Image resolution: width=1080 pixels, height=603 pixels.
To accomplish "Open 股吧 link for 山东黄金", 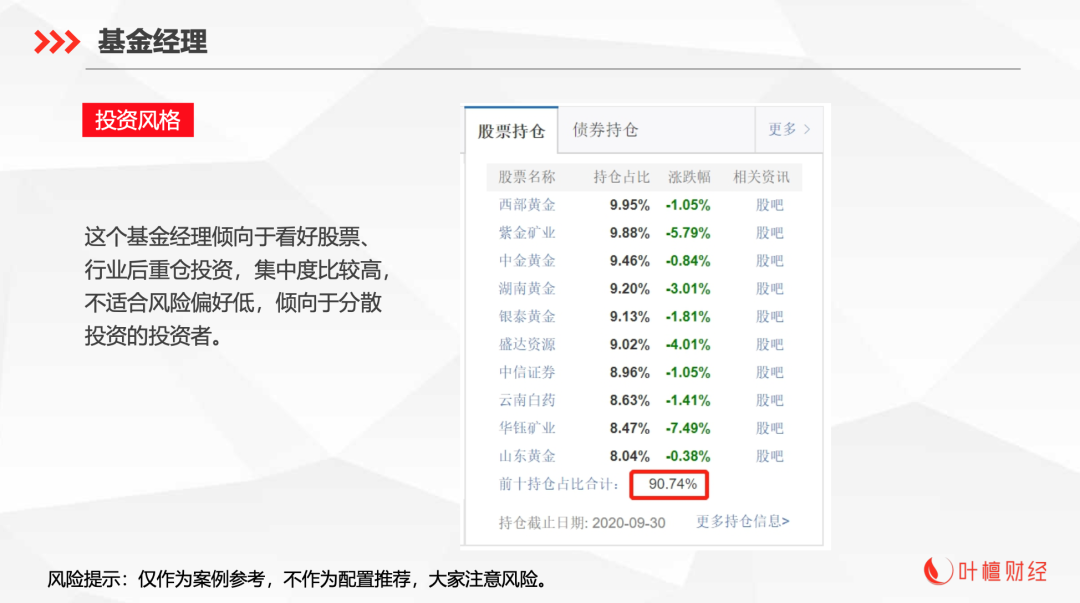I will coord(769,456).
